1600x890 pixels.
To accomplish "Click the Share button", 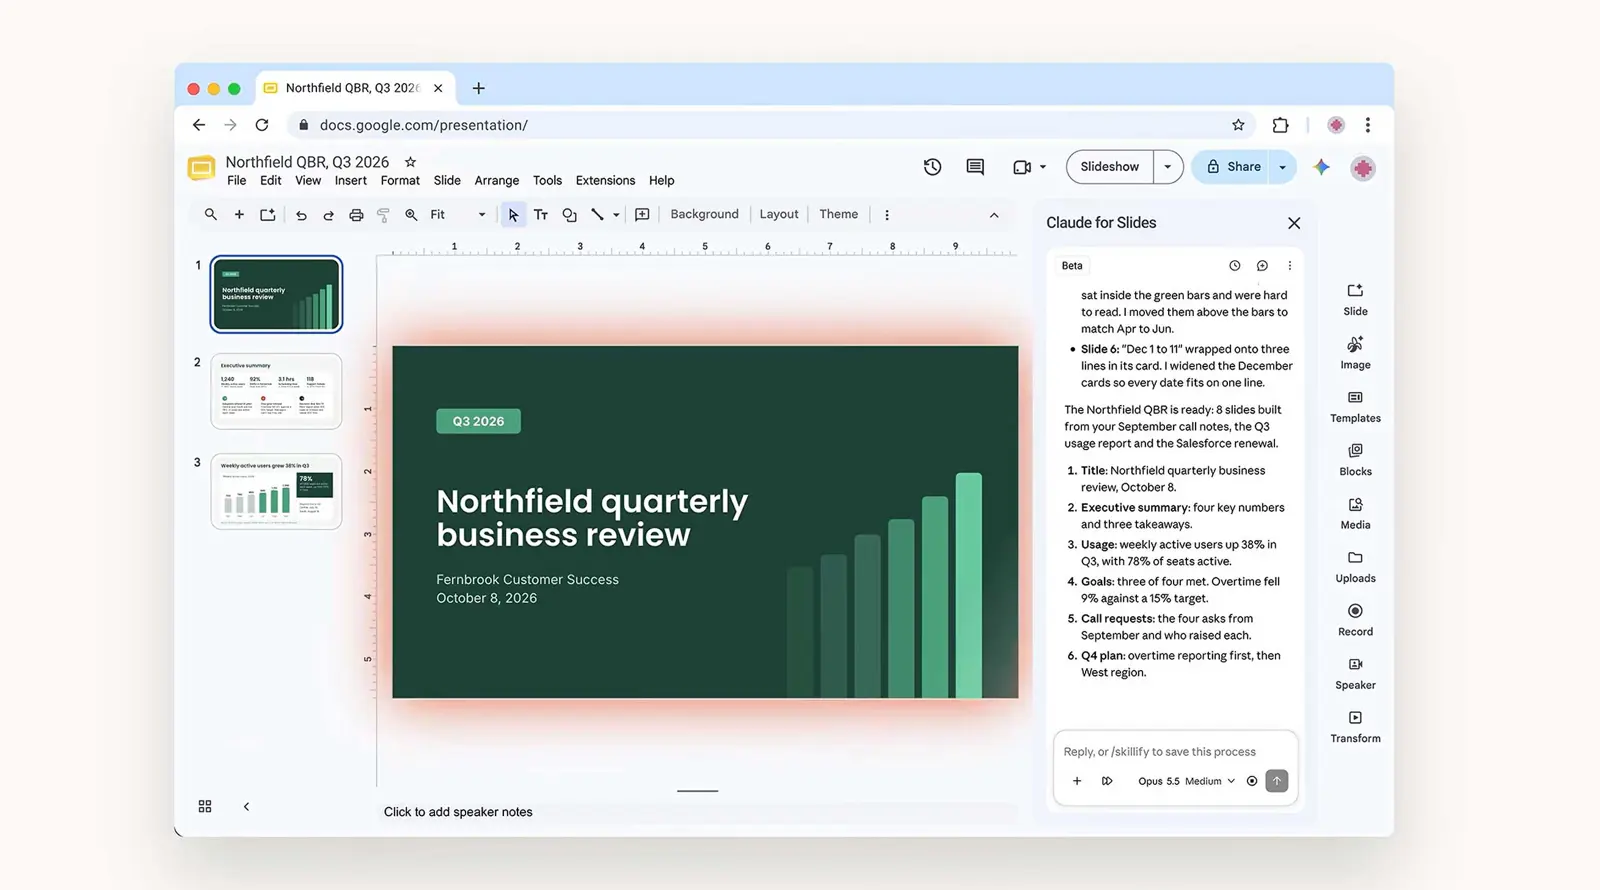I will click(1233, 167).
